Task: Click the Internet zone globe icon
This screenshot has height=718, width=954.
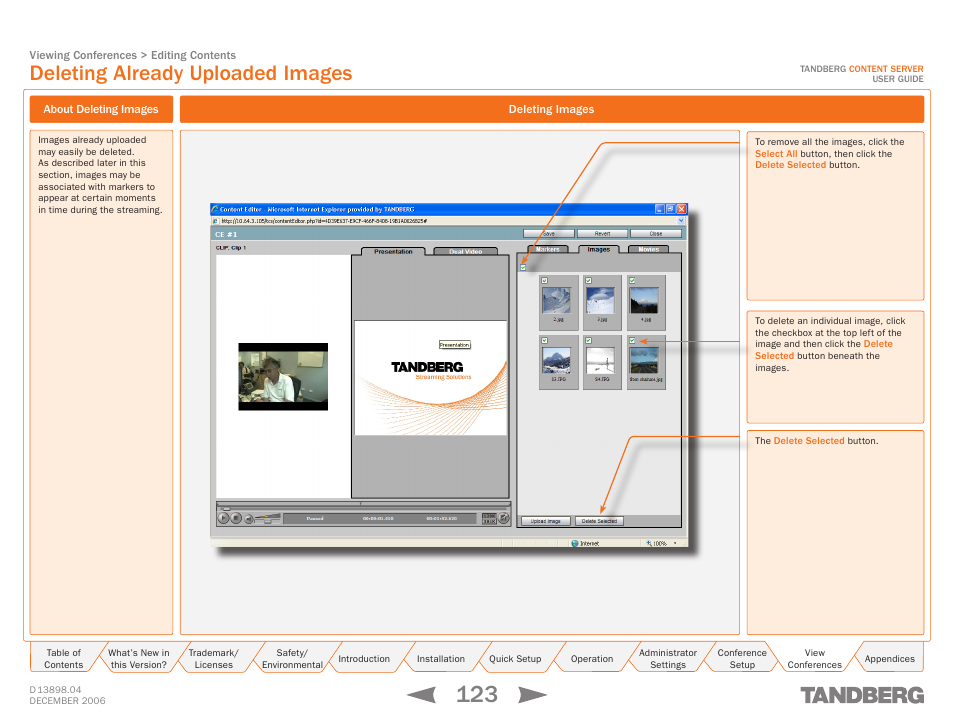Action: pos(575,543)
